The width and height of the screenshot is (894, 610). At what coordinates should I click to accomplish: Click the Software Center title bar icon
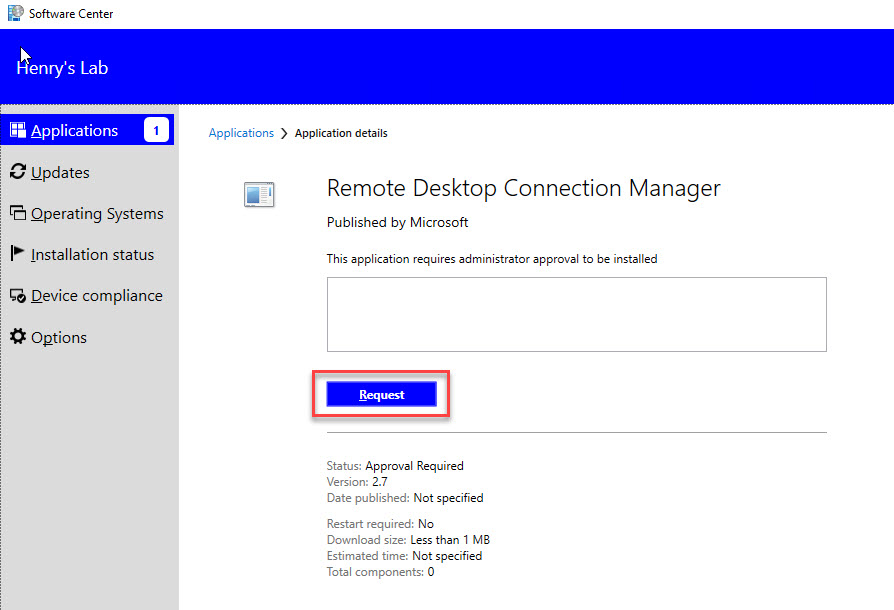coord(15,14)
